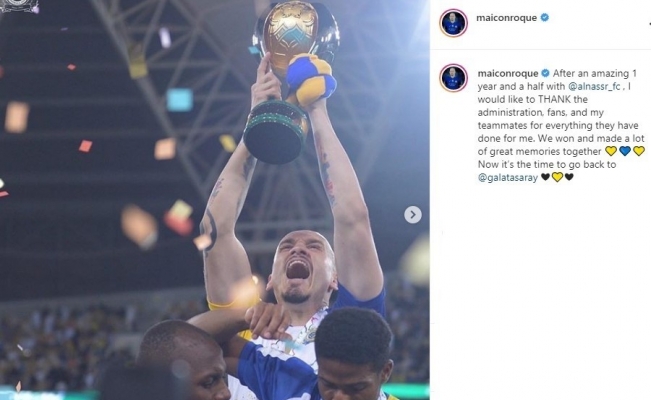Click the verified badge inside the caption

pos(546,73)
